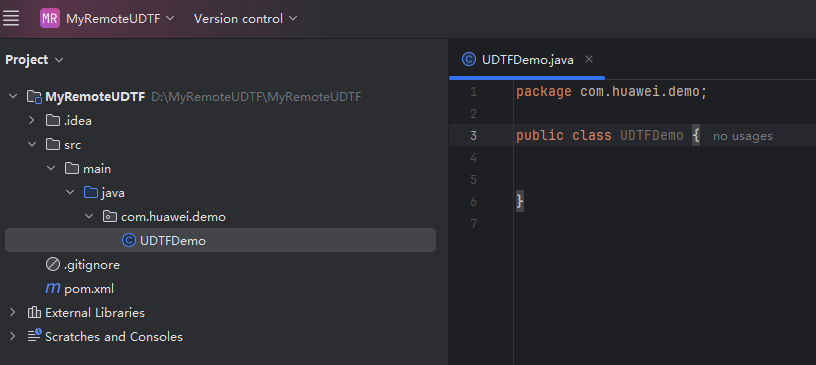This screenshot has width=816, height=365.
Task: Collapse the java source folder
Action: [70, 193]
